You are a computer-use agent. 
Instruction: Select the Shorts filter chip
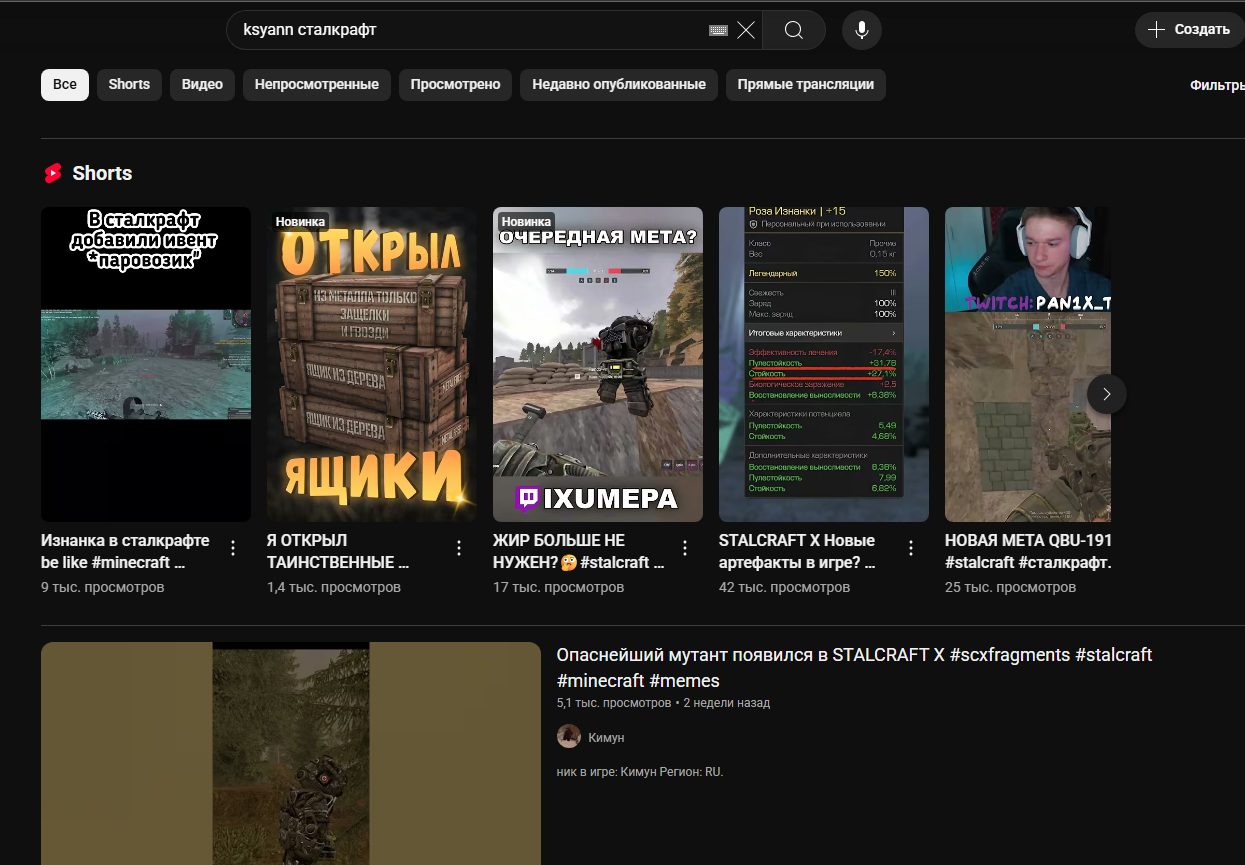(x=129, y=85)
